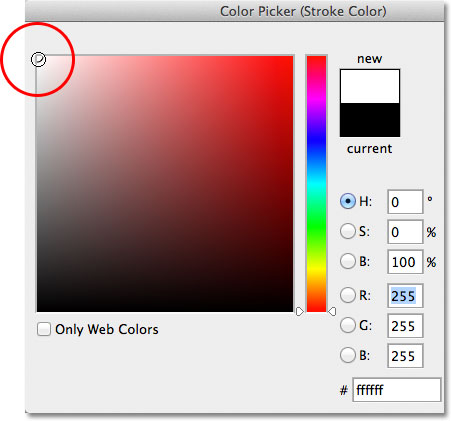Click the saturation percent input field
The height and width of the screenshot is (421, 451).
coord(405,232)
